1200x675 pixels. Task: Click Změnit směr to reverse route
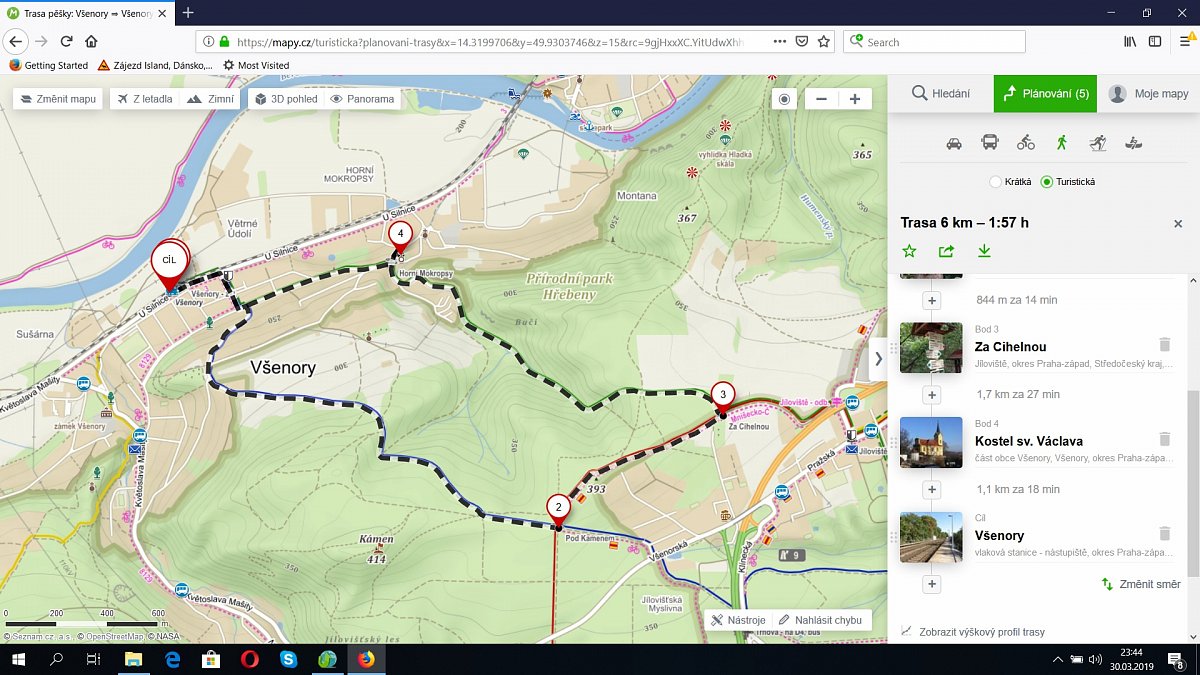tap(1141, 584)
